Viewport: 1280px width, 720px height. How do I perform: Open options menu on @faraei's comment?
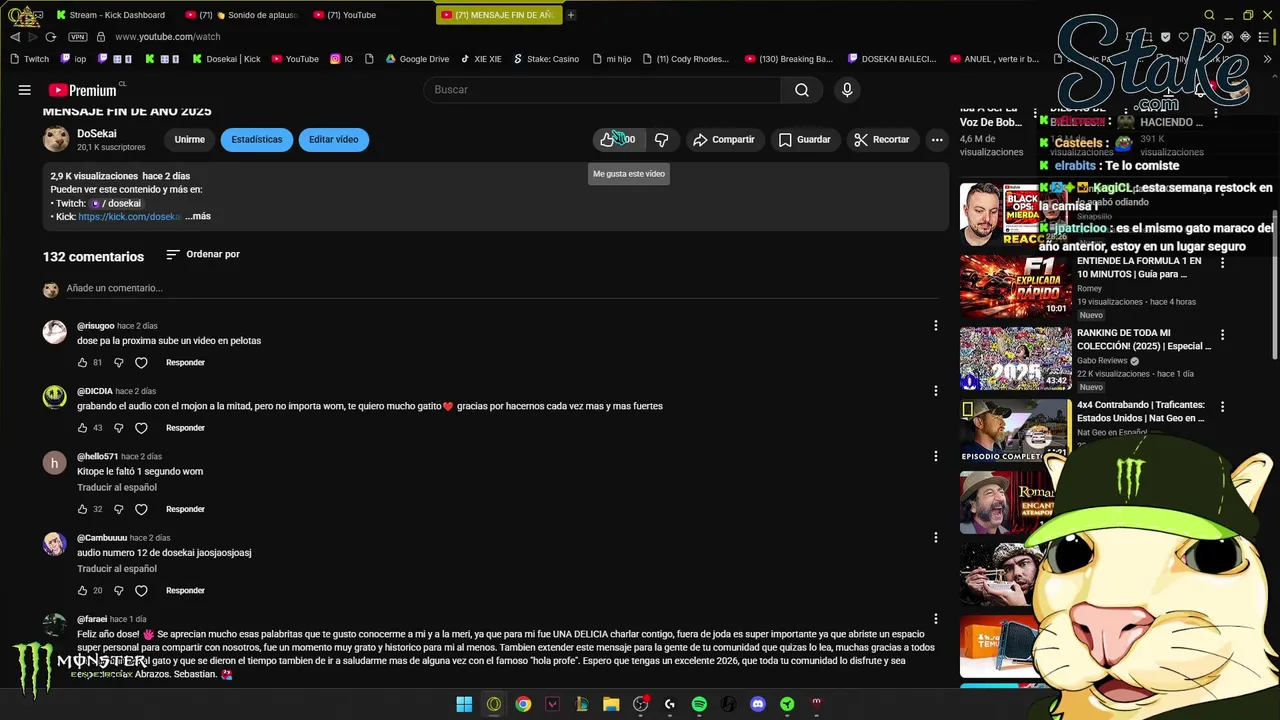[936, 619]
